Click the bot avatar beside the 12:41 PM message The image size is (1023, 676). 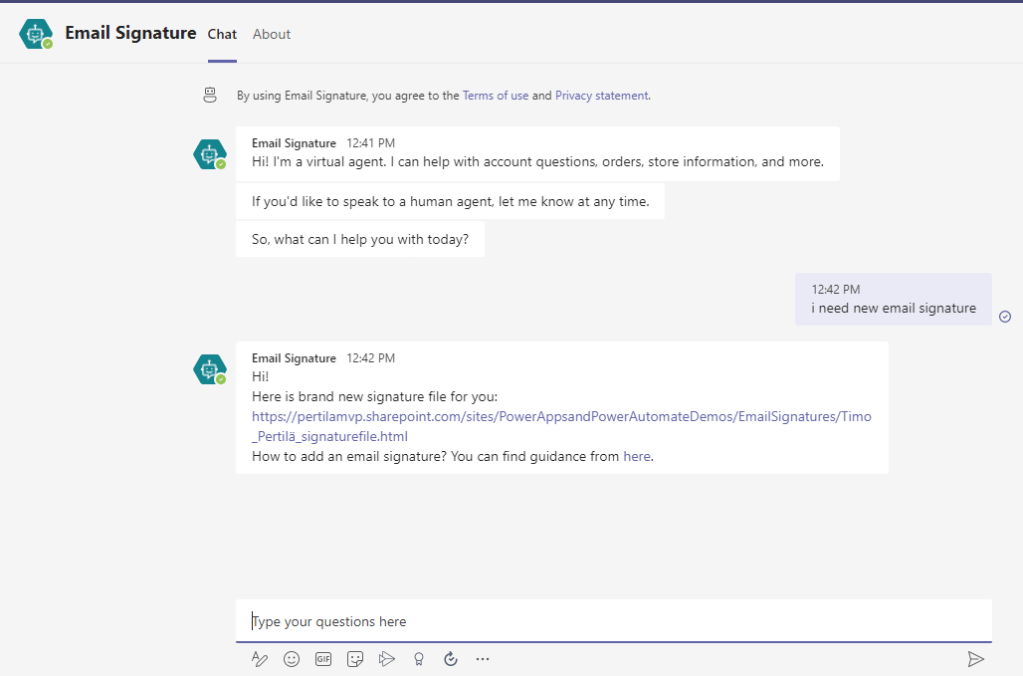209,154
